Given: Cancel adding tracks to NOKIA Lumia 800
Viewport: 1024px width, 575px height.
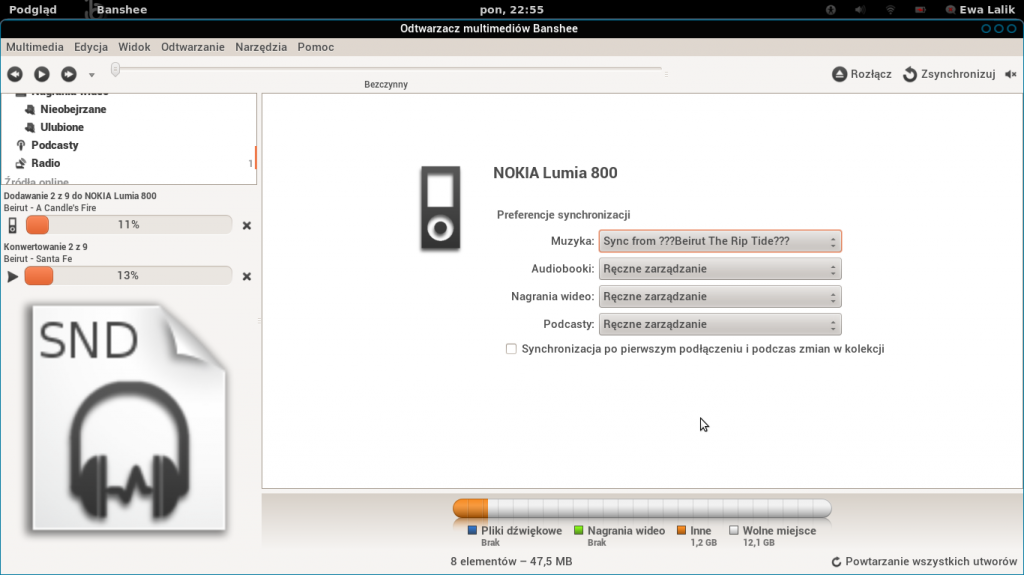Looking at the screenshot, I should coord(247,225).
